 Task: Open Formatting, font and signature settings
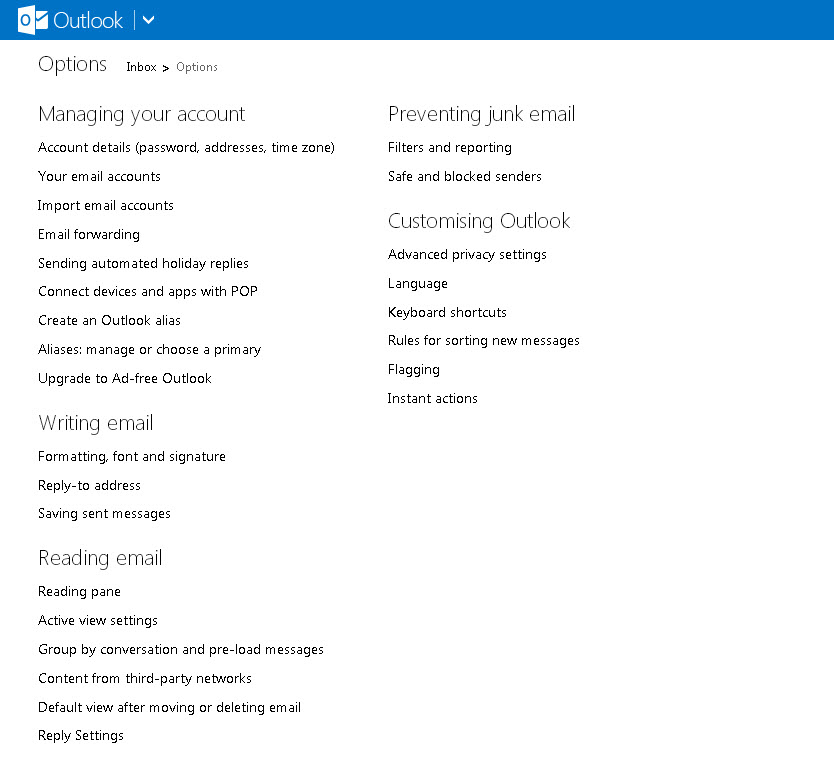click(x=131, y=456)
